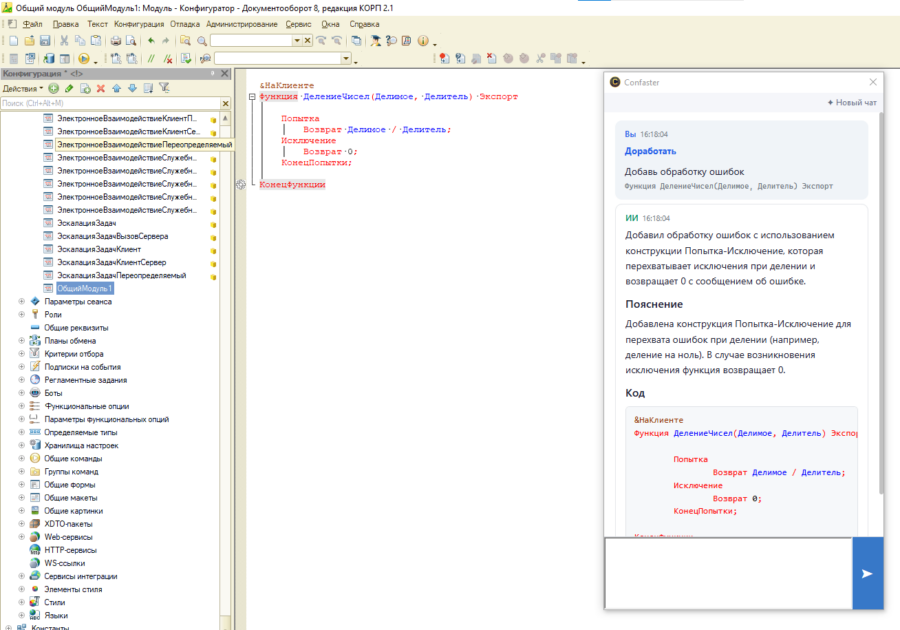Click the green Add button in Configuration panel
900x630 pixels.
54,88
